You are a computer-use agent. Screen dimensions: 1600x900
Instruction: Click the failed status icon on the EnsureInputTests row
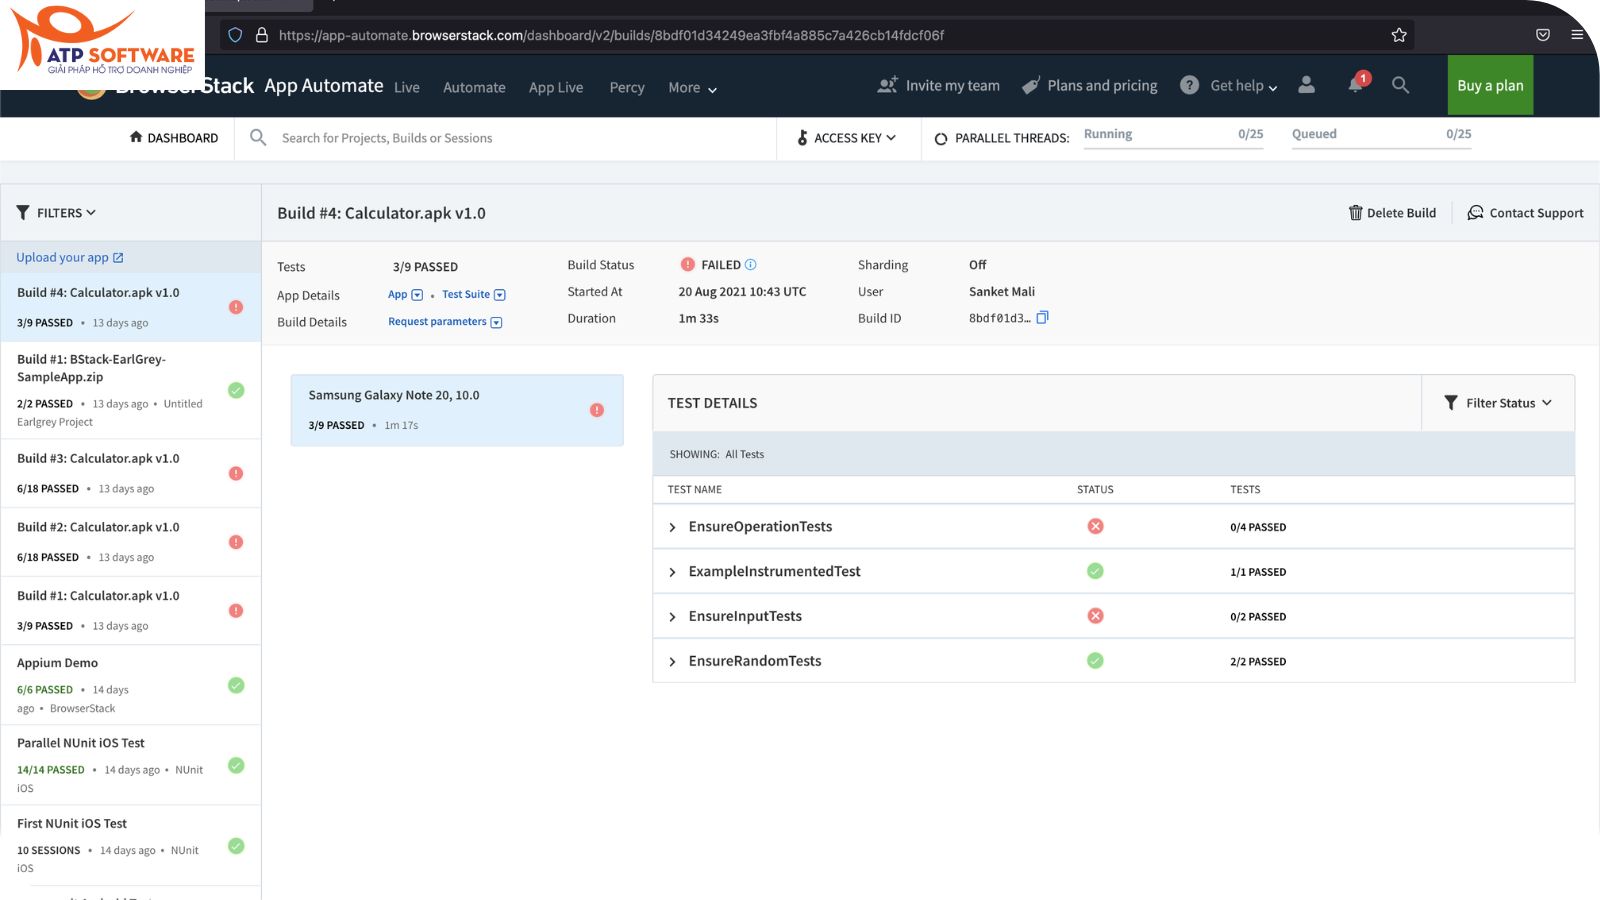[1096, 616]
